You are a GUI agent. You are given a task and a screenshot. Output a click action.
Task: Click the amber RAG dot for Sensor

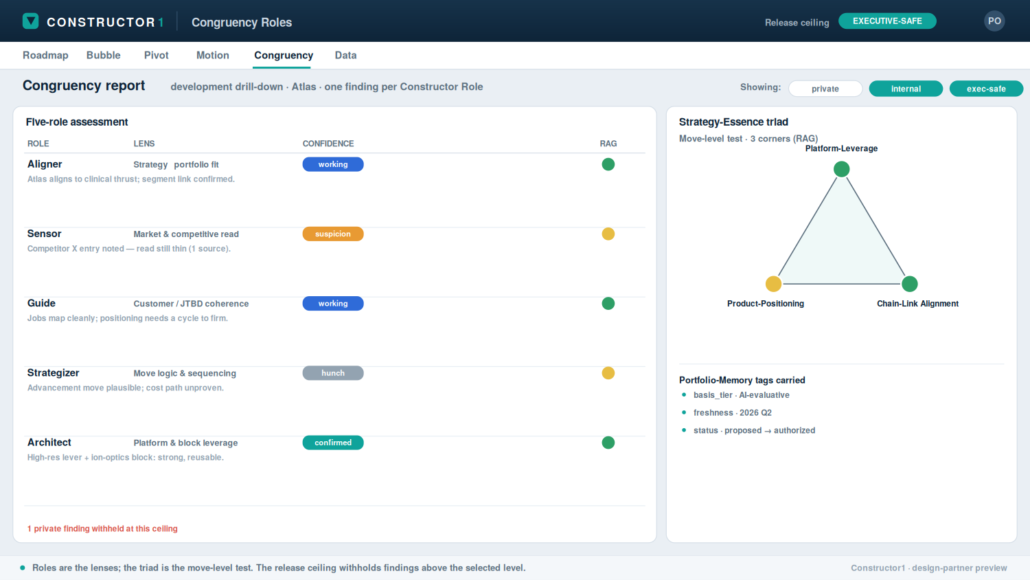[x=608, y=234]
